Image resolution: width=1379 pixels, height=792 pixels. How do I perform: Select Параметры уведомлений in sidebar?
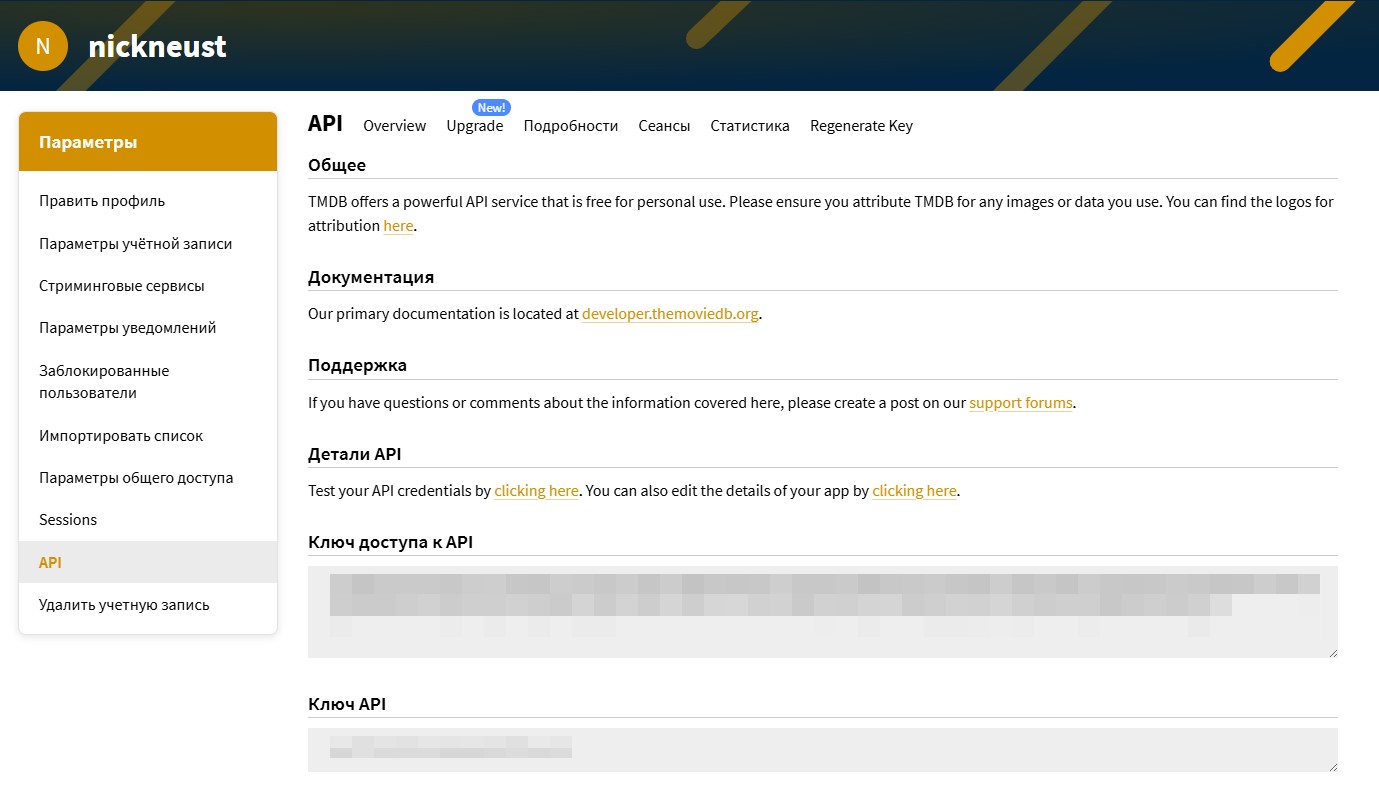pos(128,328)
